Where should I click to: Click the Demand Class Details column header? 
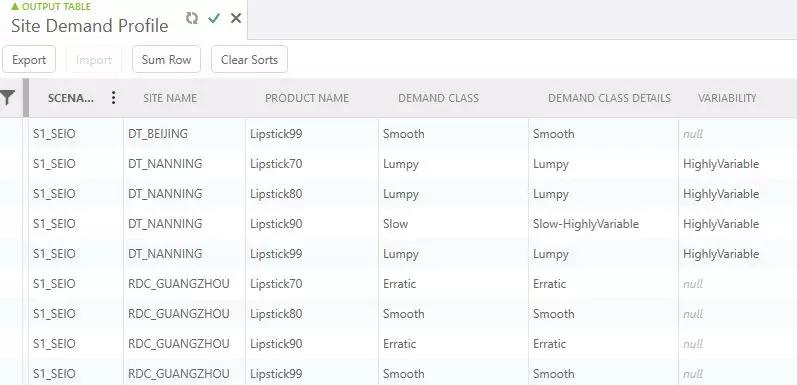tap(609, 98)
